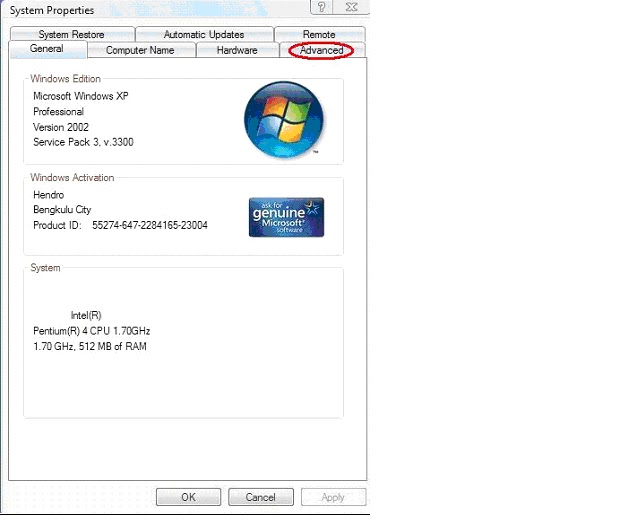The image size is (640, 530).
Task: Click the genuine Microsoft software badge
Action: point(287,217)
